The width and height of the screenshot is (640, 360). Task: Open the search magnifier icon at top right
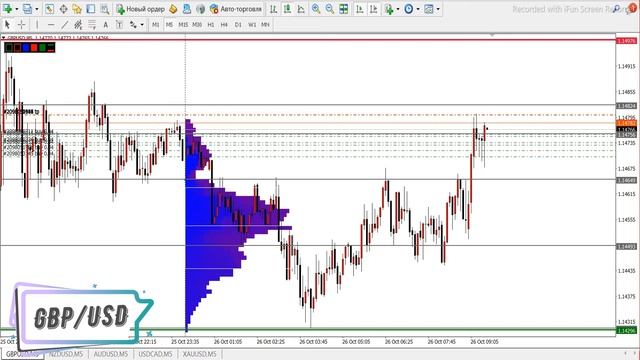(x=617, y=9)
